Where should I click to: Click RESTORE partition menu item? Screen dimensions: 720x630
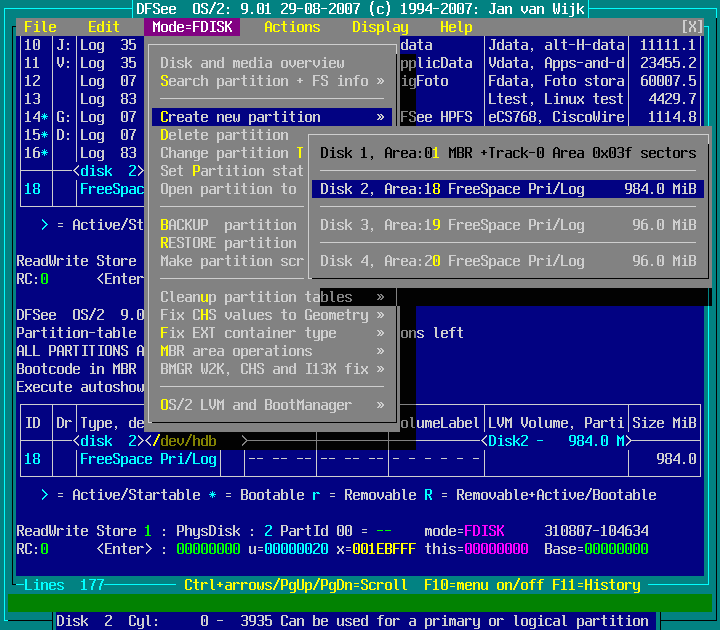pos(228,243)
